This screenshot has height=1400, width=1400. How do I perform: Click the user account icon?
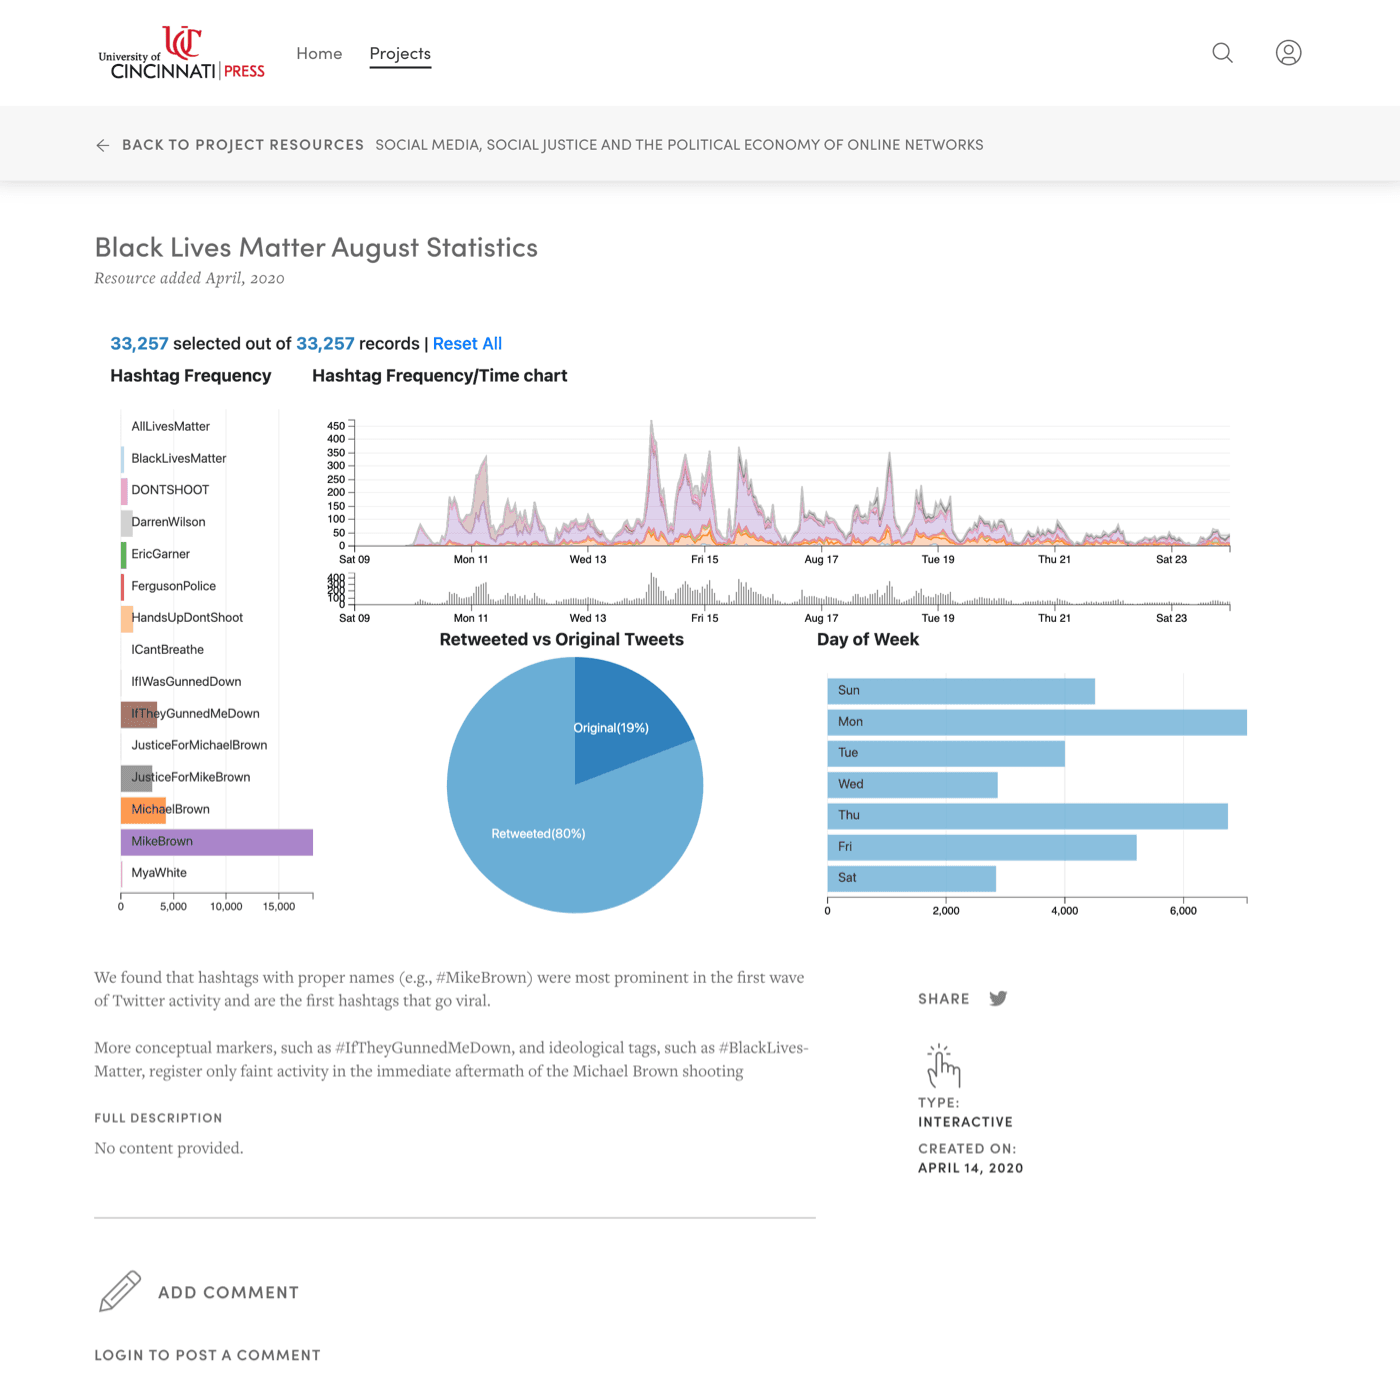pos(1288,53)
